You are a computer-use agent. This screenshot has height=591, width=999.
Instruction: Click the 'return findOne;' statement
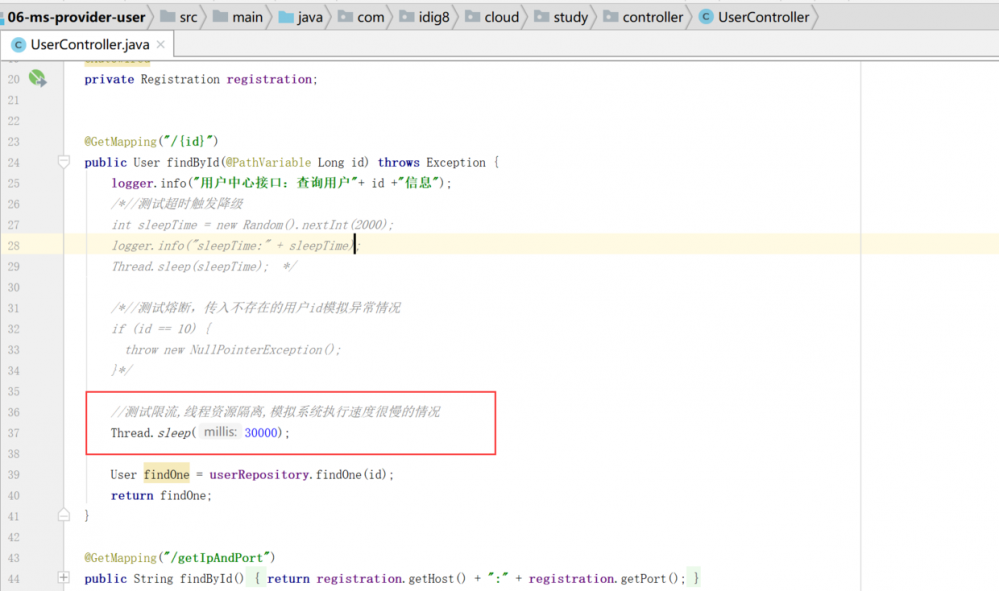[x=161, y=495]
